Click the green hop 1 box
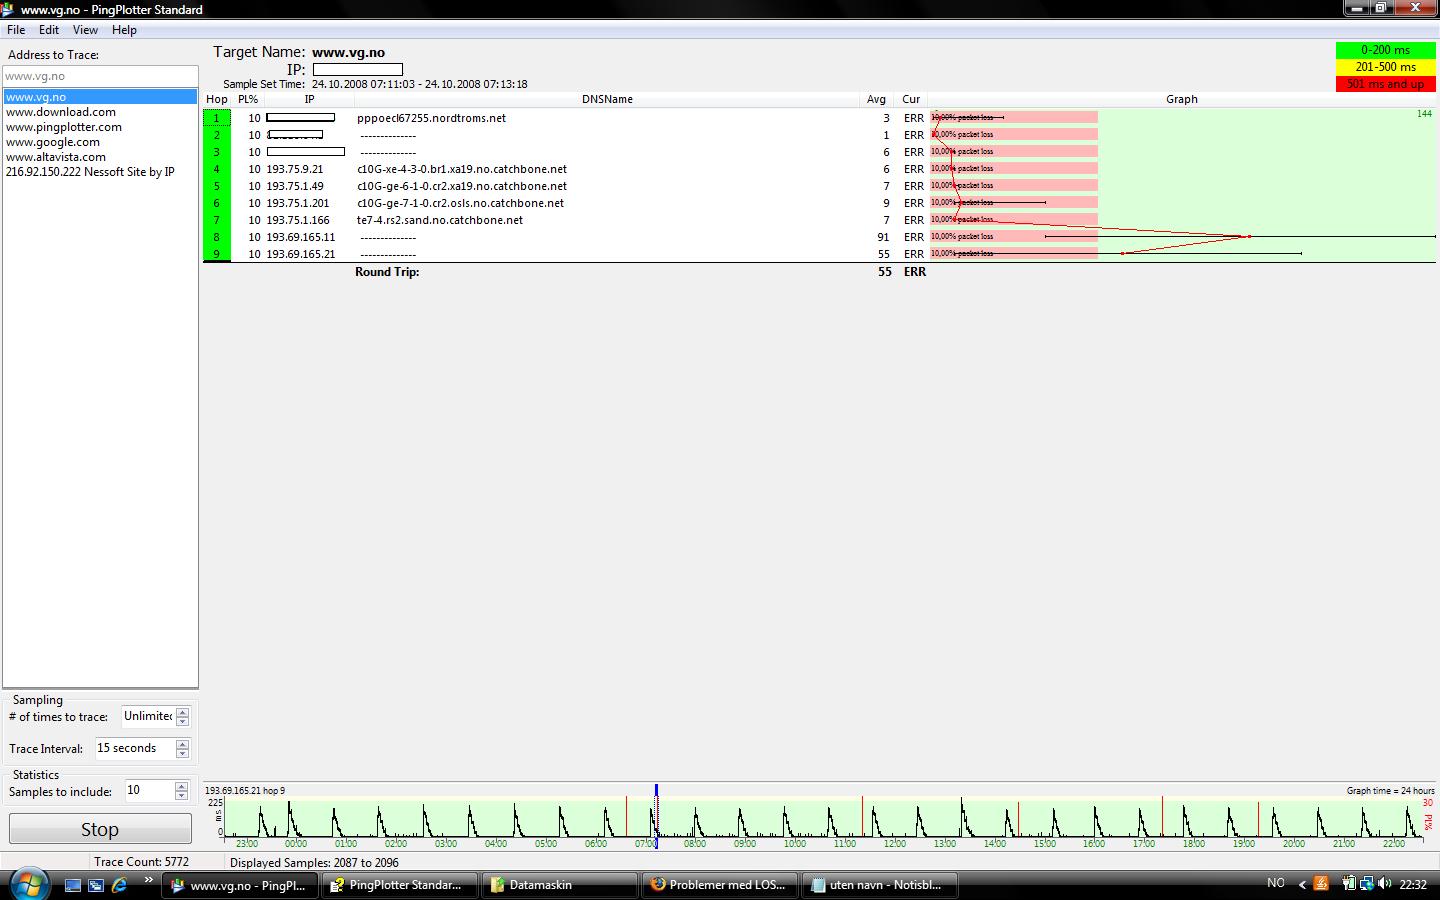 coord(216,118)
